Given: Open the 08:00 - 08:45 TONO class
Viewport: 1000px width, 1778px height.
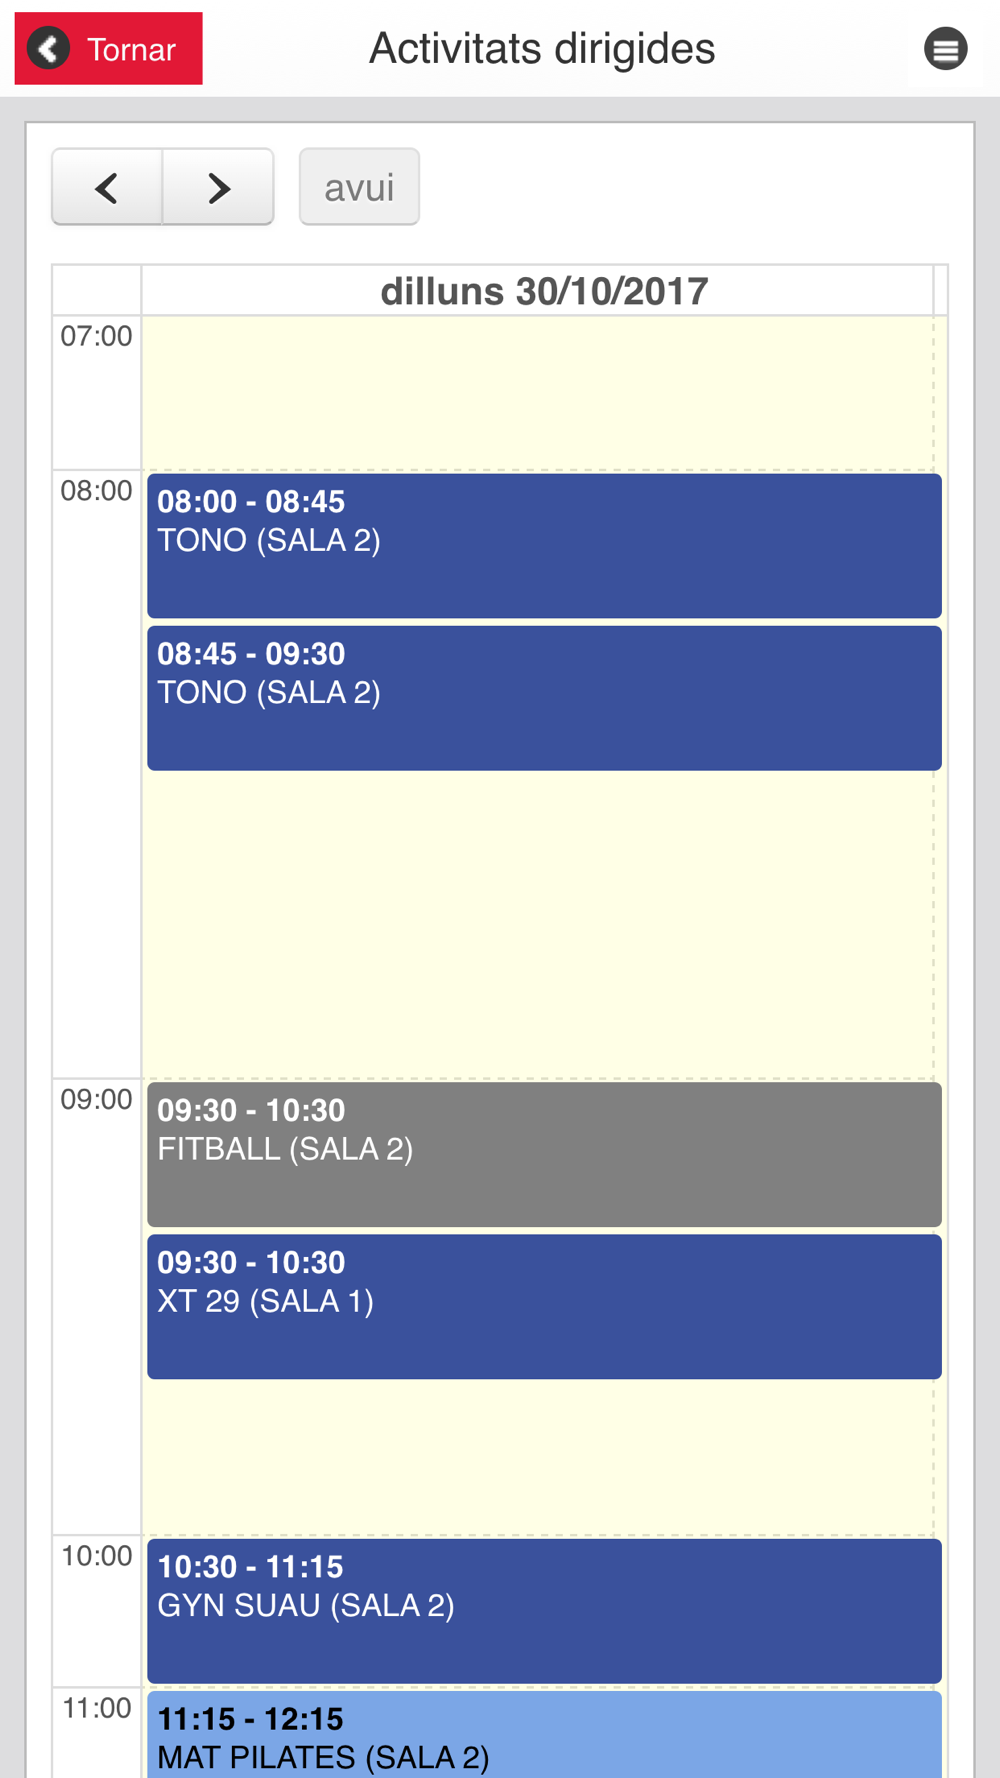Looking at the screenshot, I should [x=544, y=545].
